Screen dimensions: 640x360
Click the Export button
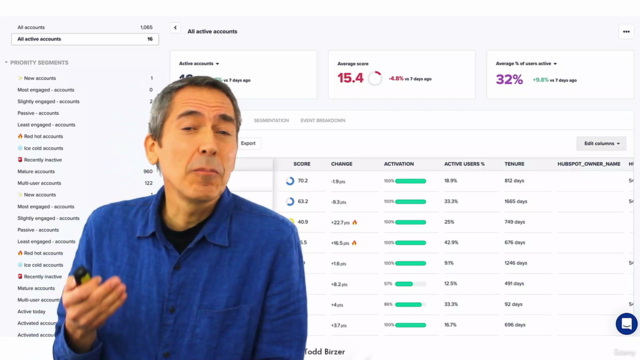tap(248, 143)
